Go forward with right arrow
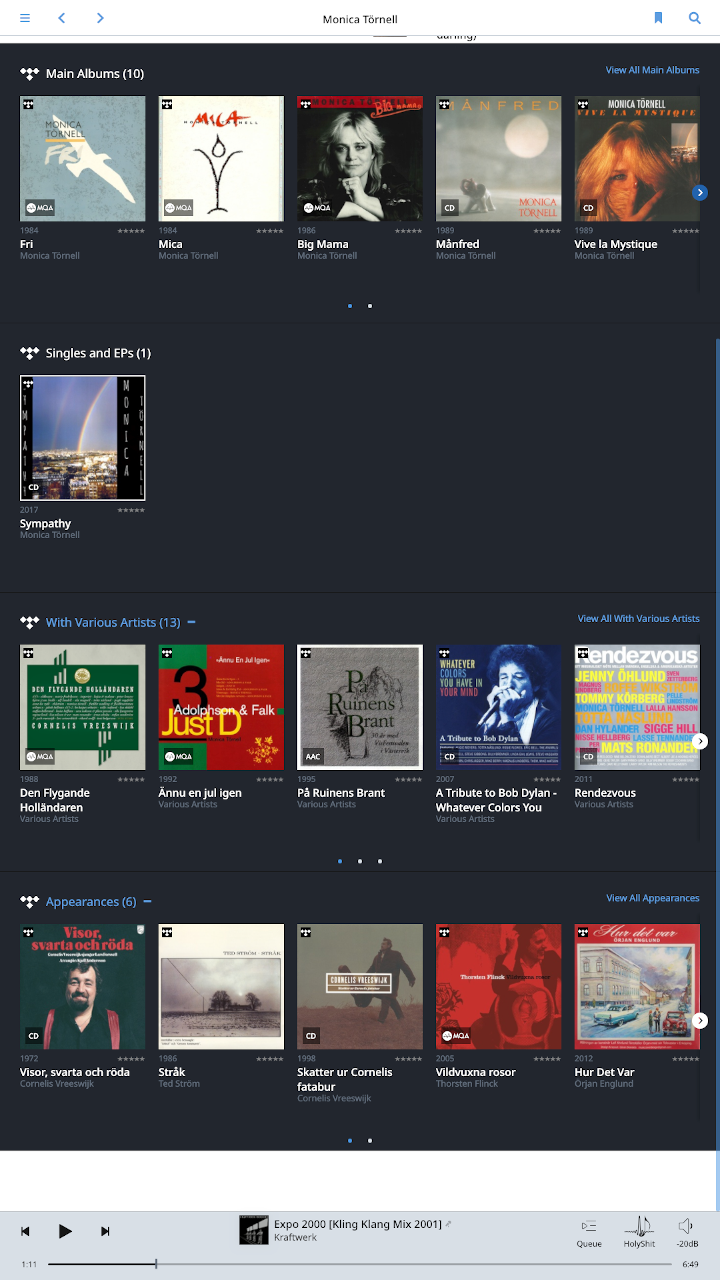The height and width of the screenshot is (1280, 720). click(x=100, y=18)
